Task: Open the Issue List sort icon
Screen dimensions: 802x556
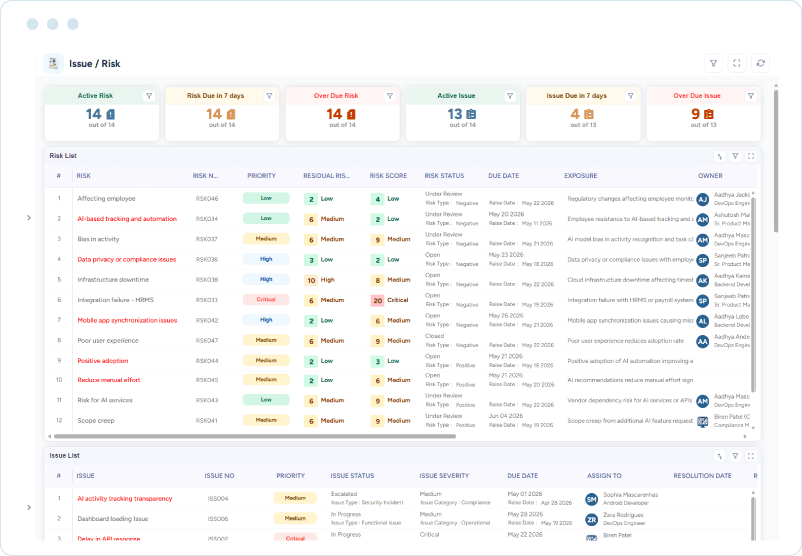Action: (720, 456)
